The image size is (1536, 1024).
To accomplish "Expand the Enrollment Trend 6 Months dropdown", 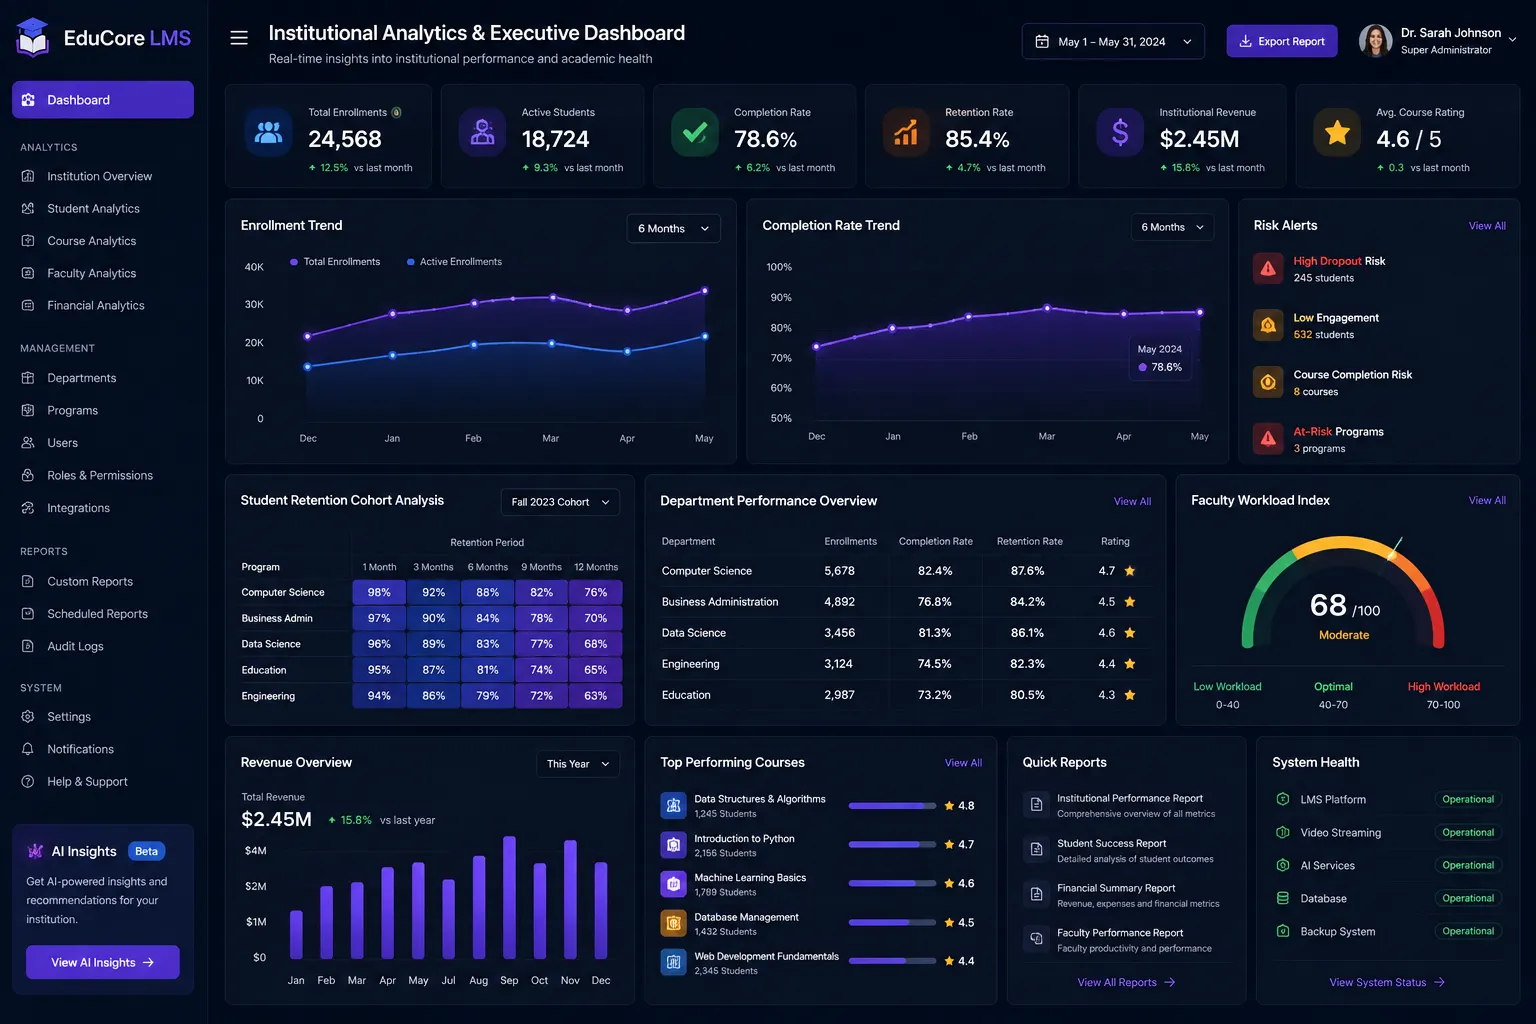I will pos(673,228).
